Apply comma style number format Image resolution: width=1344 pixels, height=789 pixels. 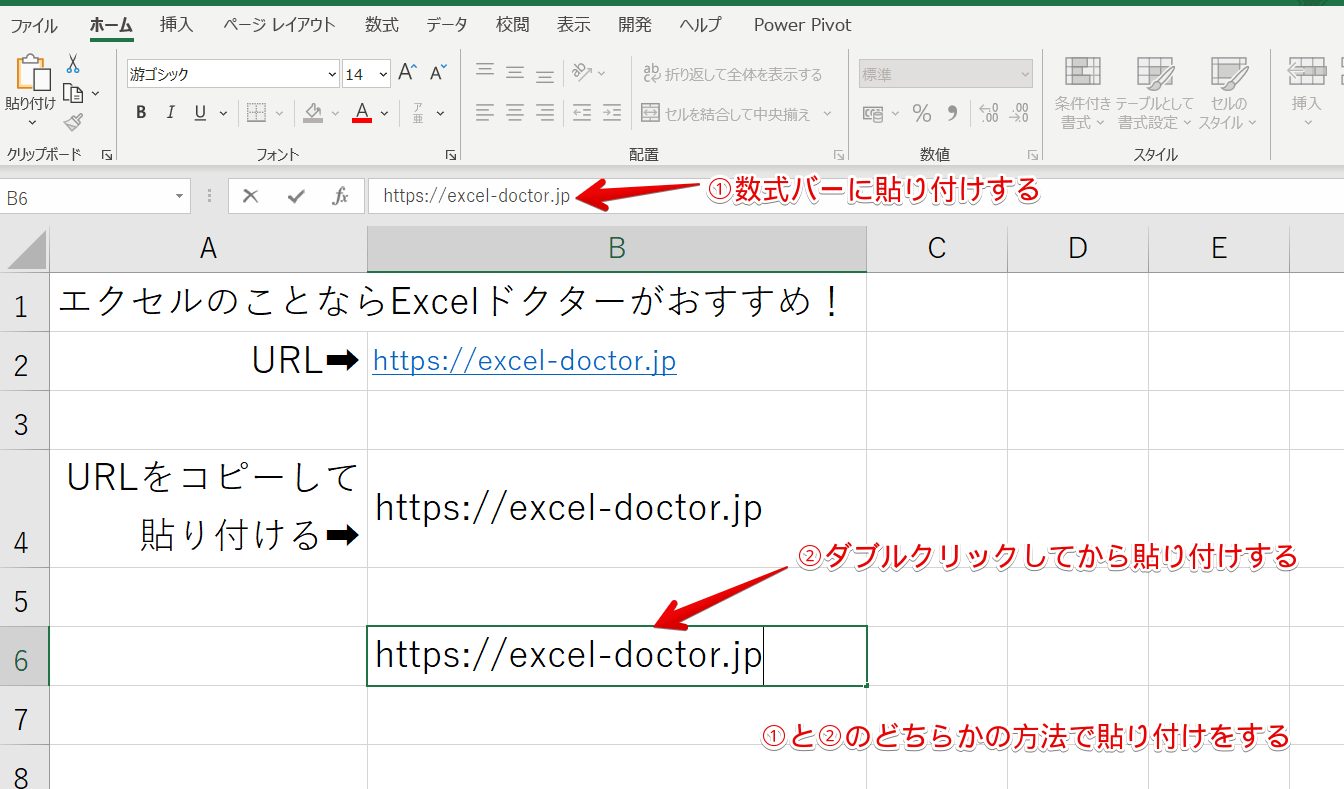coord(952,113)
